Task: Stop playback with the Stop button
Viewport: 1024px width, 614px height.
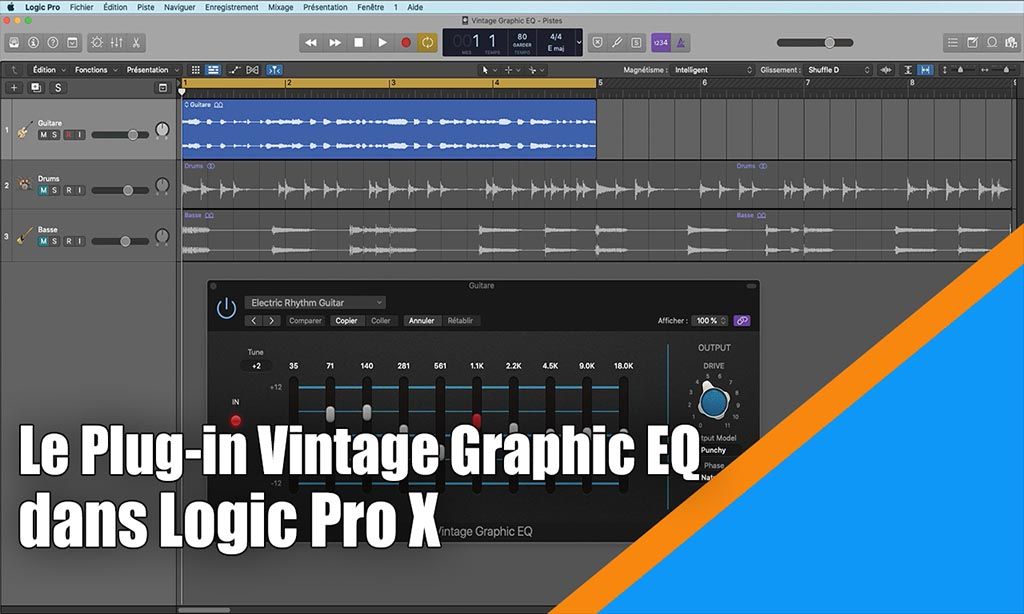Action: pos(359,42)
